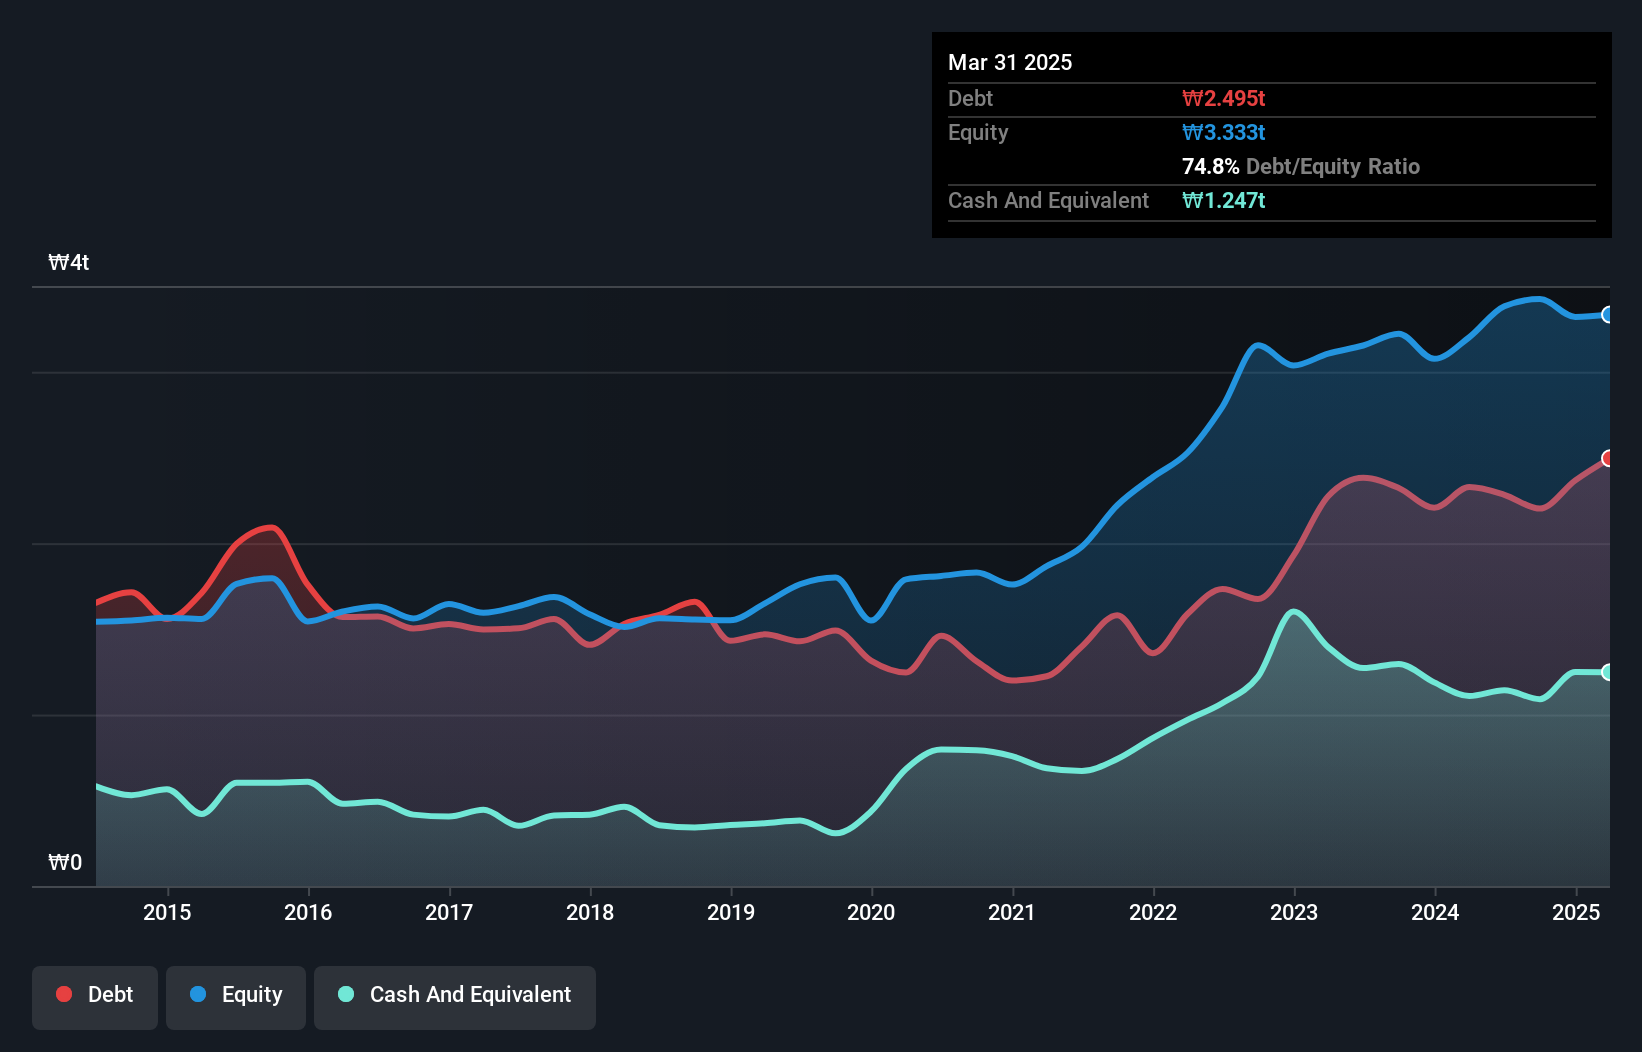
Task: Select the red Debt endpoint marker on the chart
Action: click(1608, 459)
